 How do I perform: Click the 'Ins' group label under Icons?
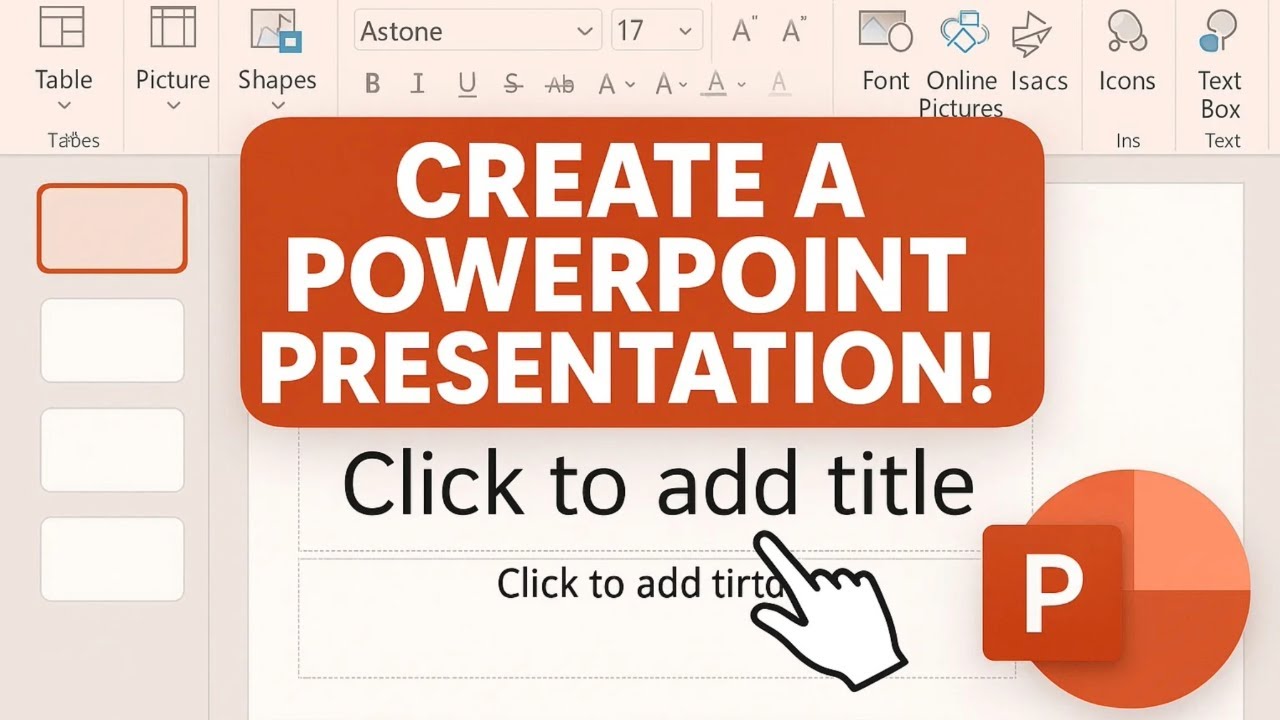(1128, 141)
